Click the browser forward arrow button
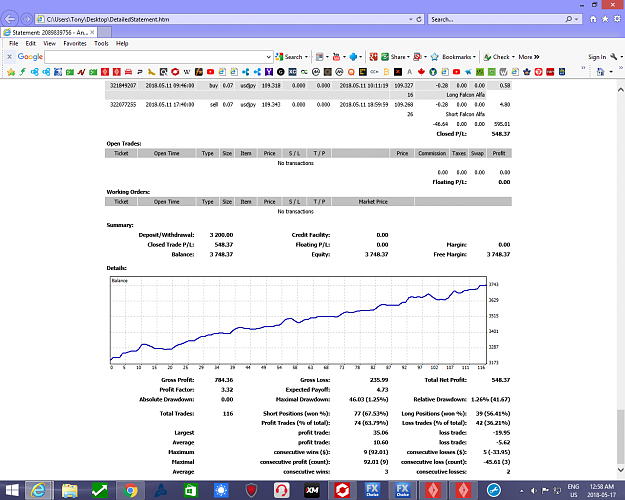The image size is (625, 500). [x=26, y=19]
